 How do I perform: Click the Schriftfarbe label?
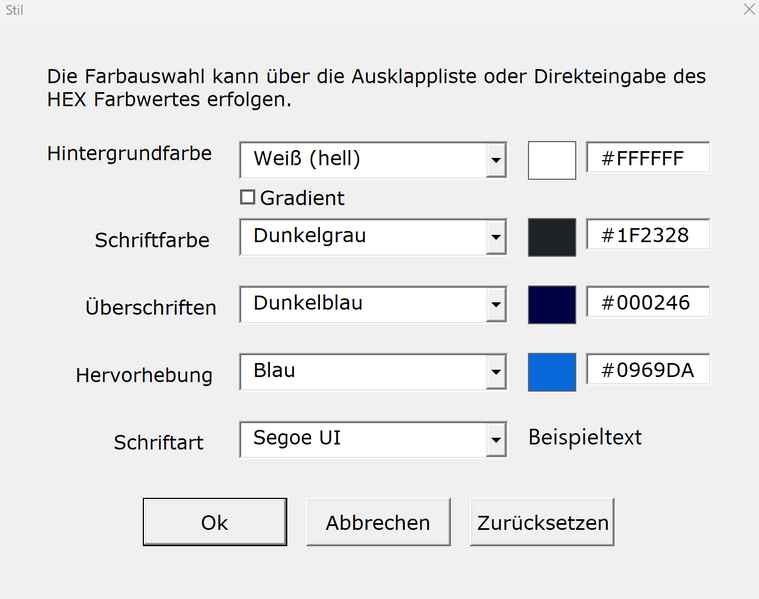point(152,240)
